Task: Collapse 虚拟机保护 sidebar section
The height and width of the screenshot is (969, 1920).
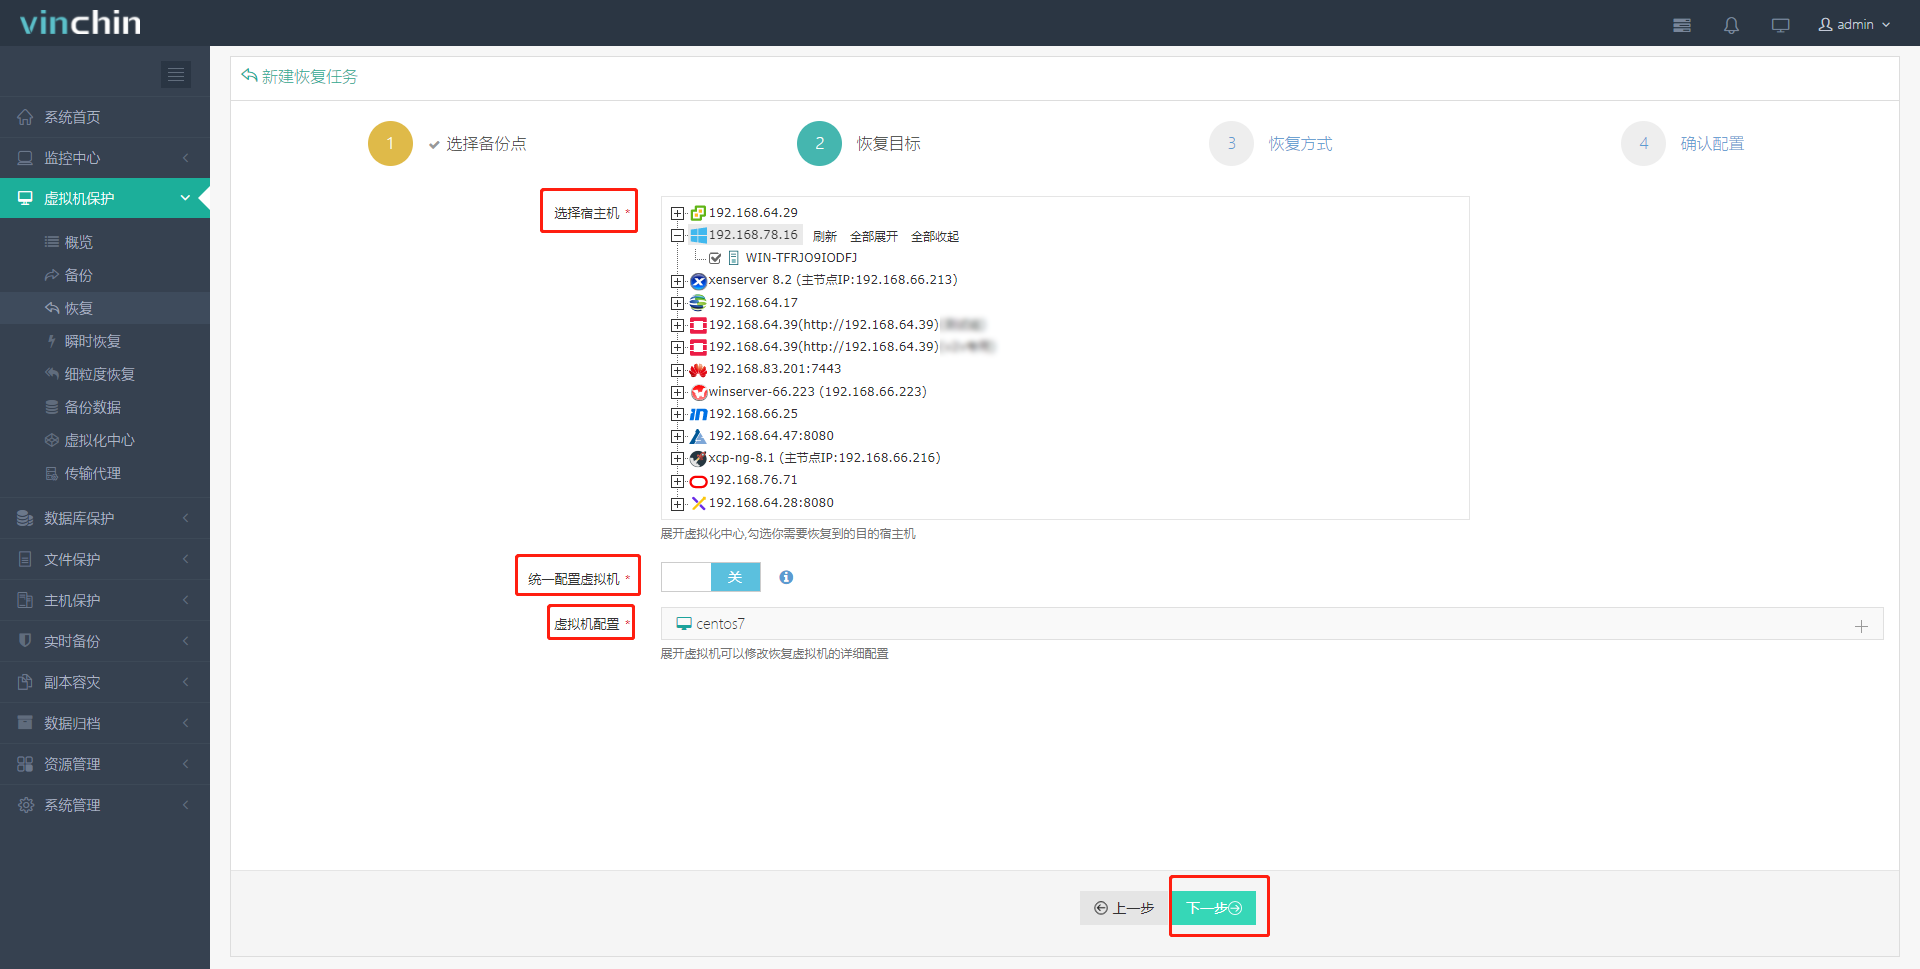Action: [x=105, y=198]
